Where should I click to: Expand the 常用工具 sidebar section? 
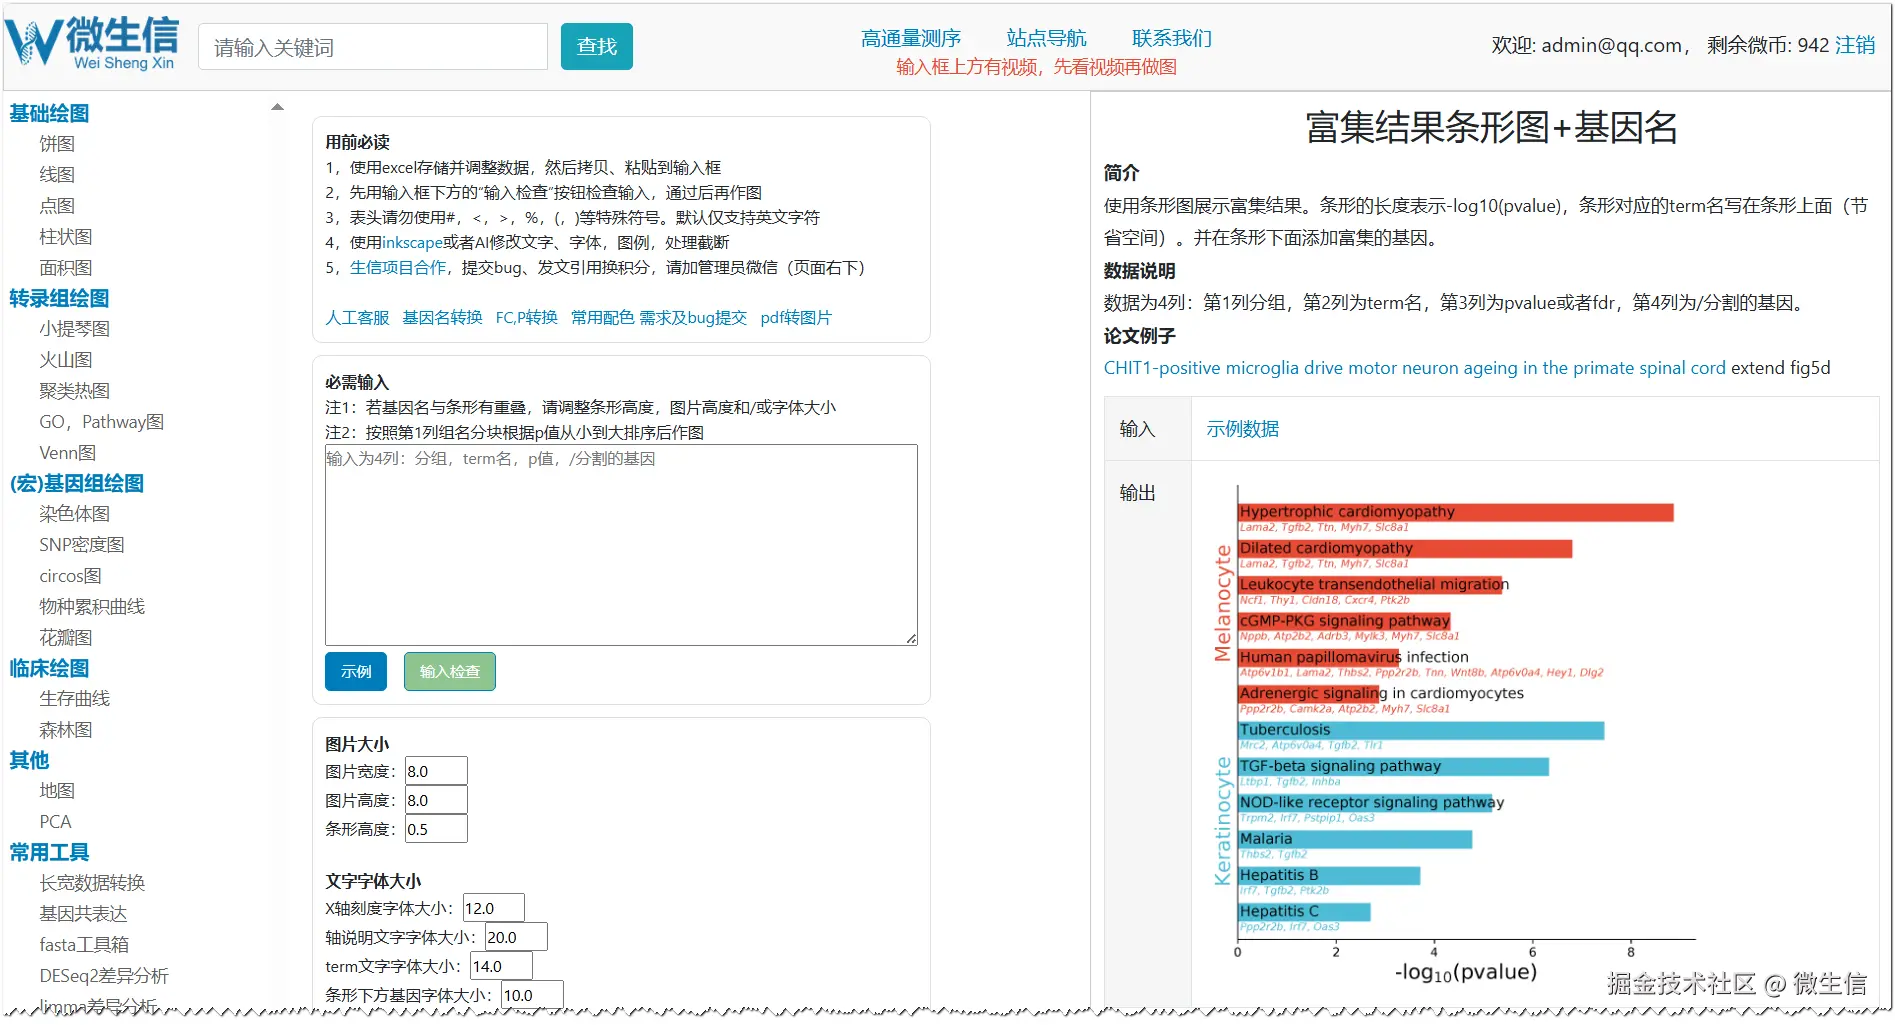click(49, 852)
